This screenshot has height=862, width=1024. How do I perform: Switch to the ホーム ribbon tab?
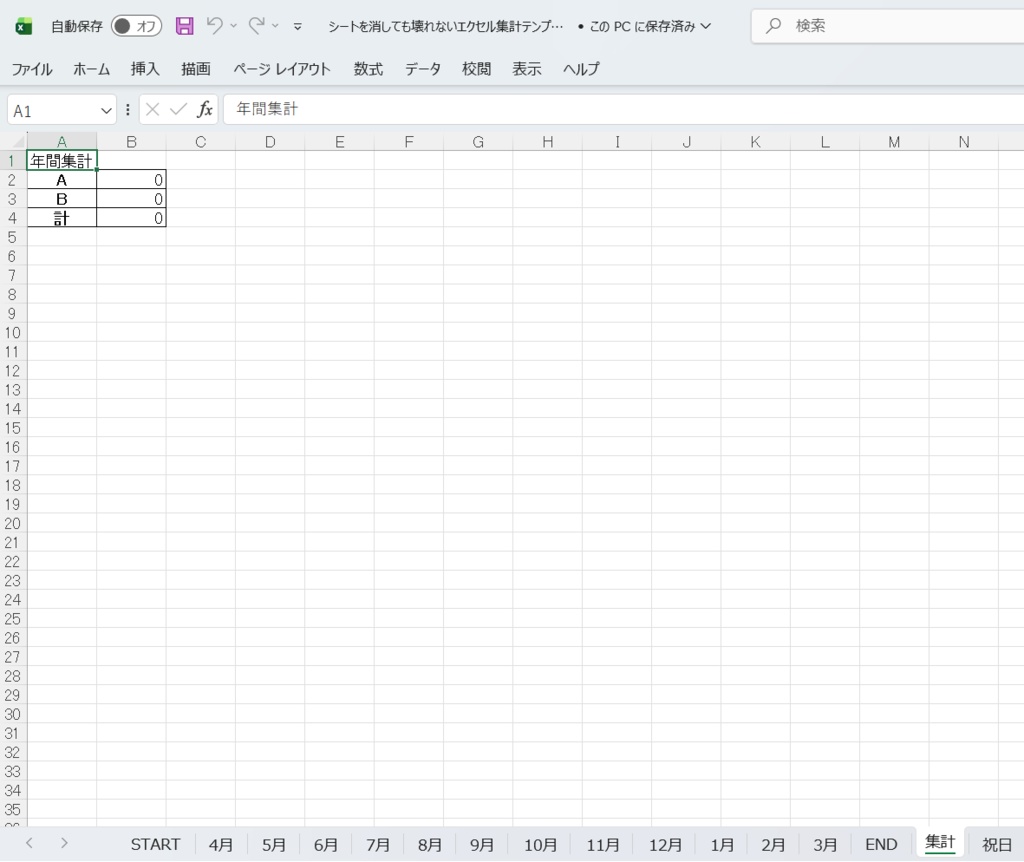pyautogui.click(x=91, y=69)
